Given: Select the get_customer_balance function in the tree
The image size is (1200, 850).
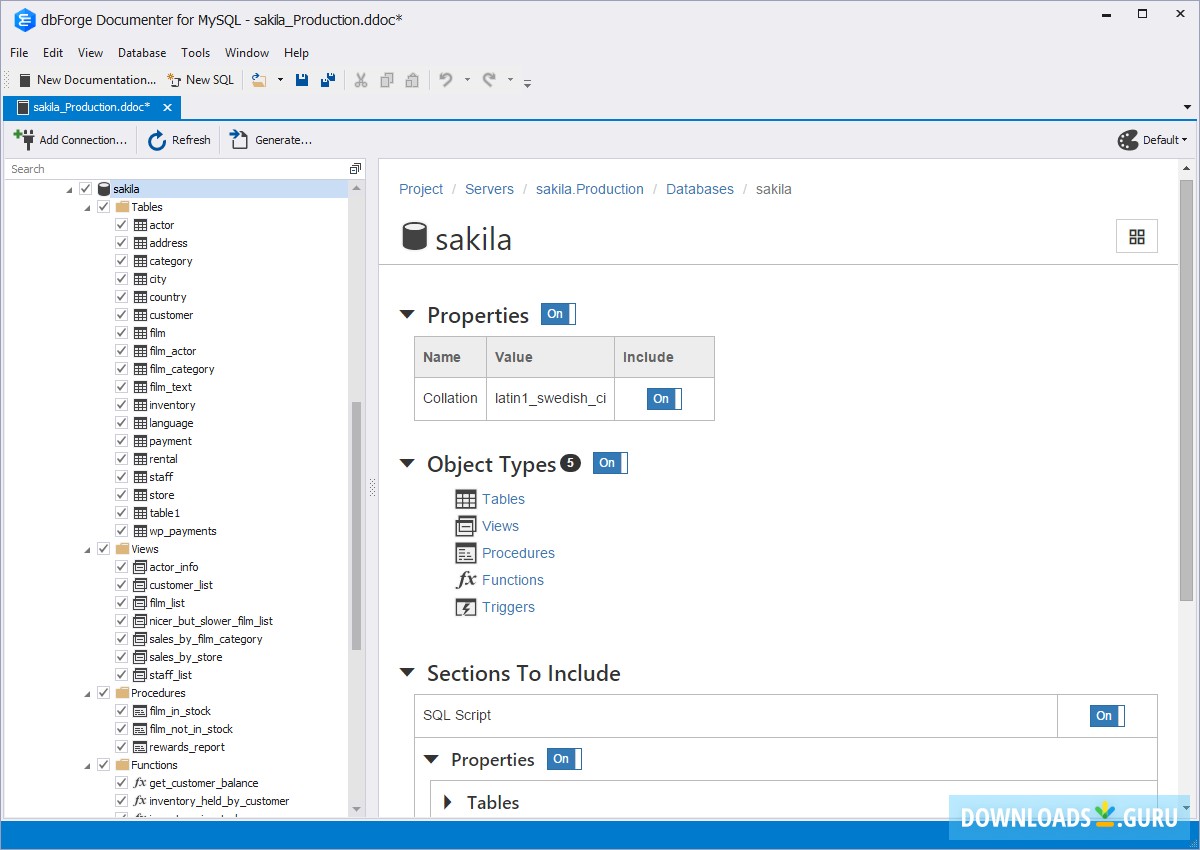Looking at the screenshot, I should coord(203,783).
